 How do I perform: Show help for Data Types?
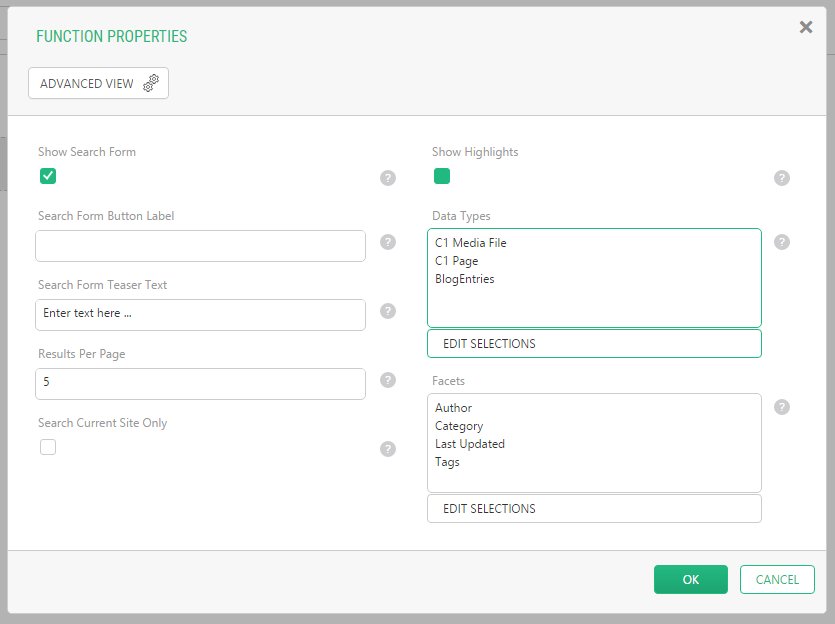[782, 242]
